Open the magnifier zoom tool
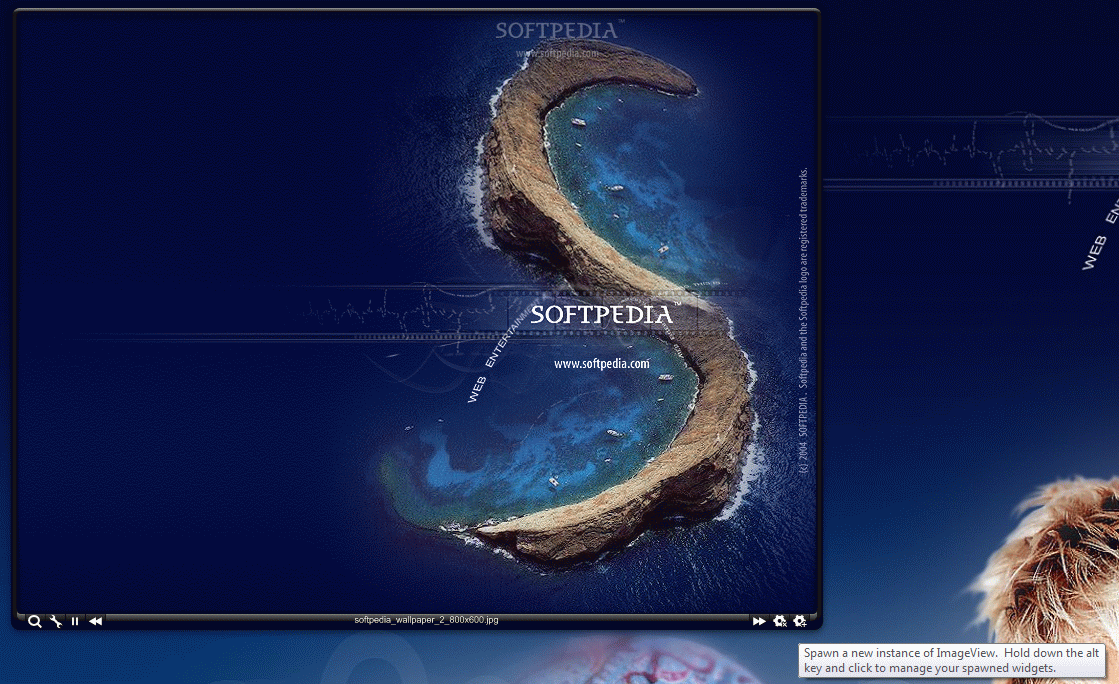1119x684 pixels. coord(34,621)
